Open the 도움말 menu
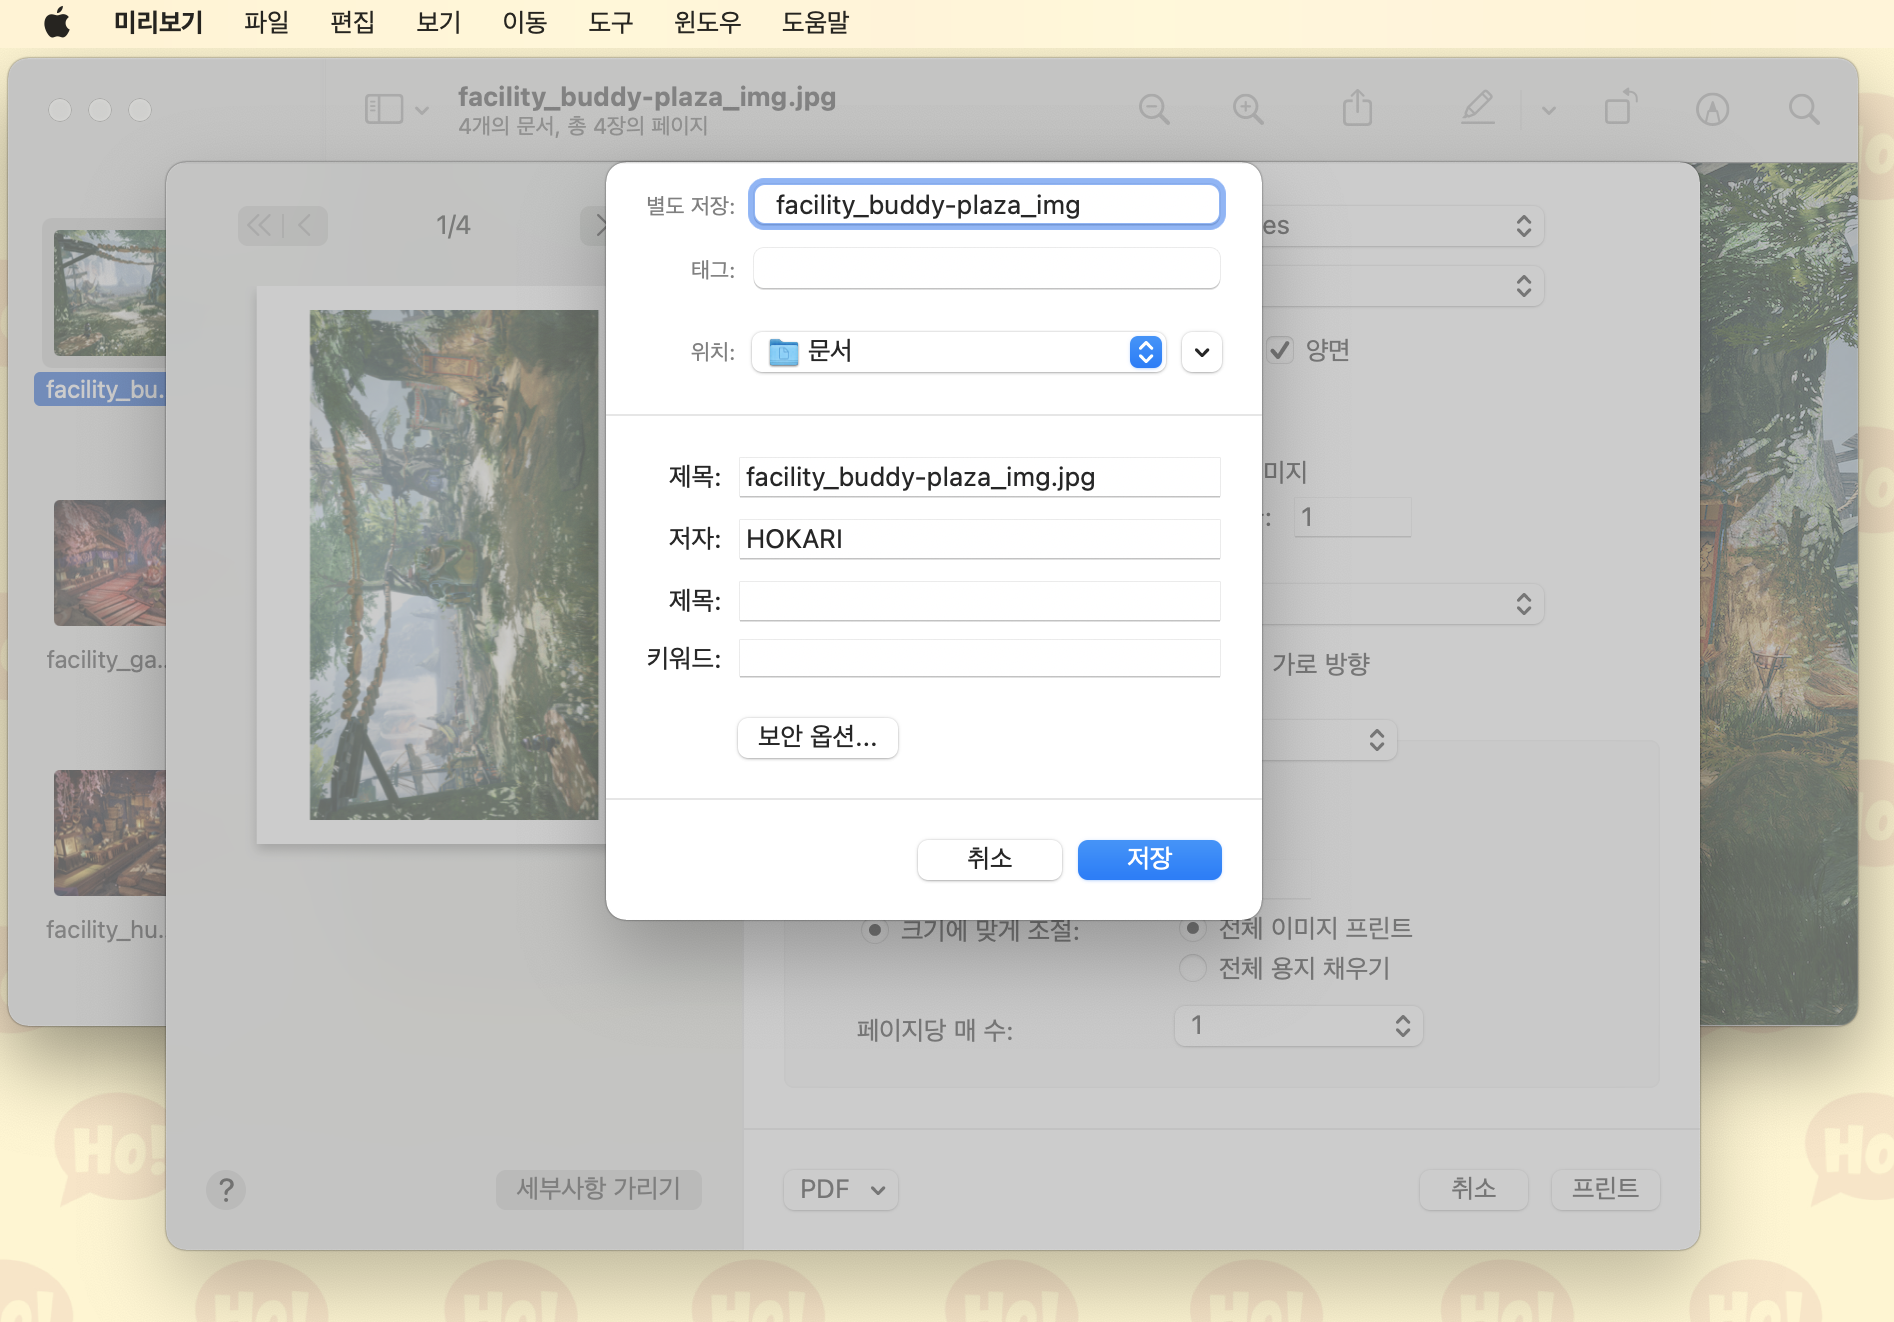The height and width of the screenshot is (1322, 1894). 815,22
